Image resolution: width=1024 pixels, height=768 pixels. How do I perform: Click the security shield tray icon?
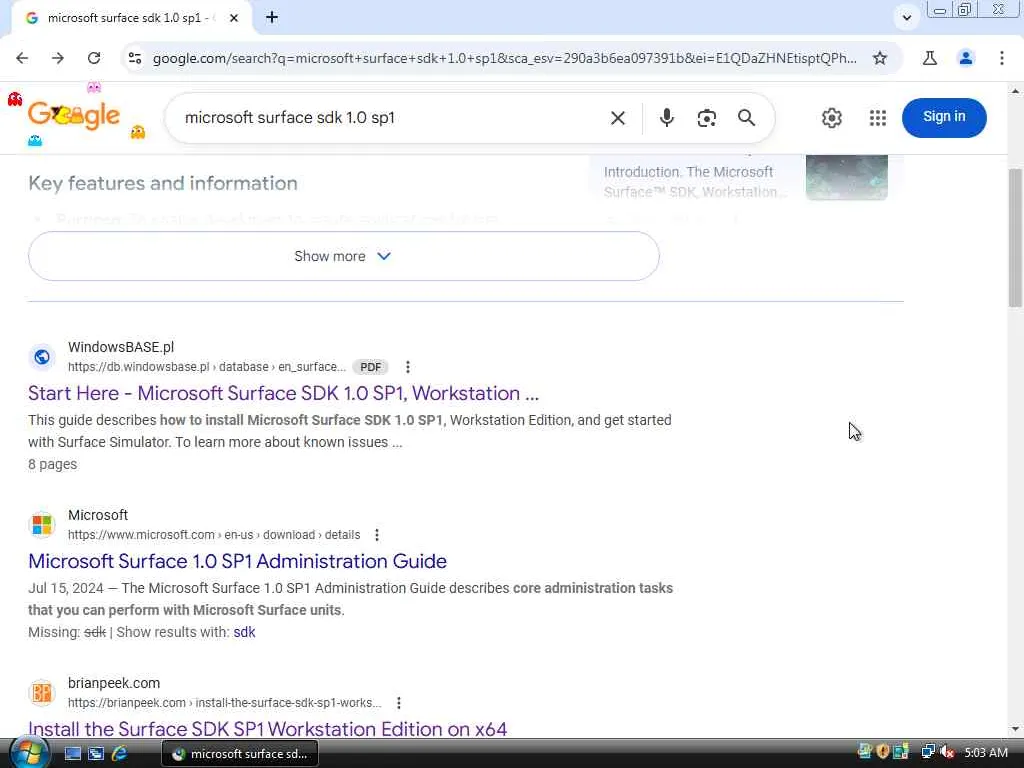point(883,752)
